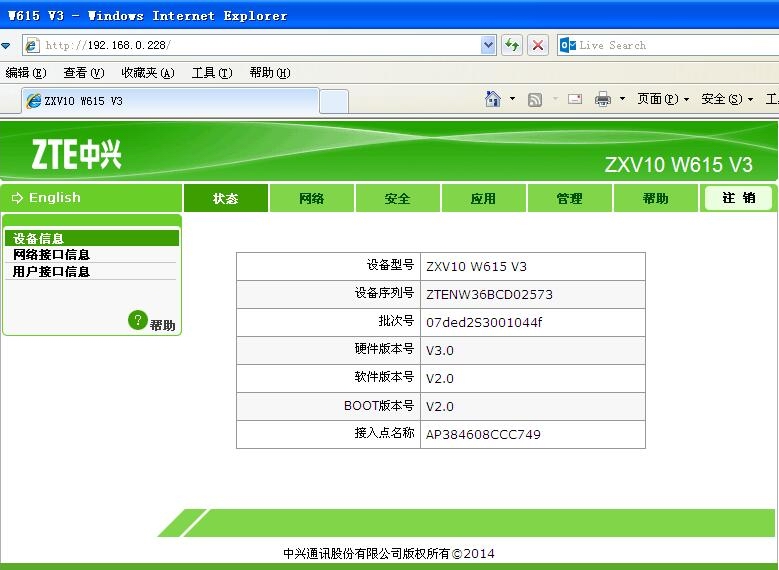Click the green question mark help icon
This screenshot has height=570, width=779.
(x=138, y=320)
